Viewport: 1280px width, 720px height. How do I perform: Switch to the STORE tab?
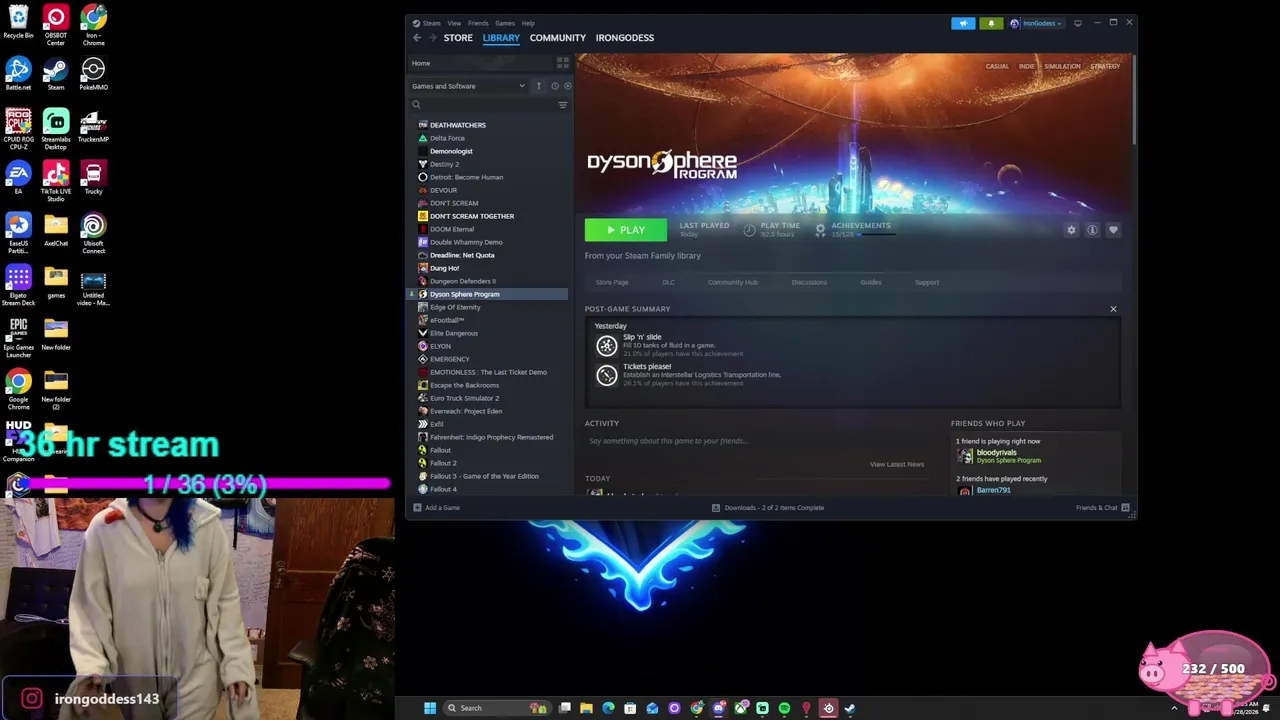(x=458, y=38)
